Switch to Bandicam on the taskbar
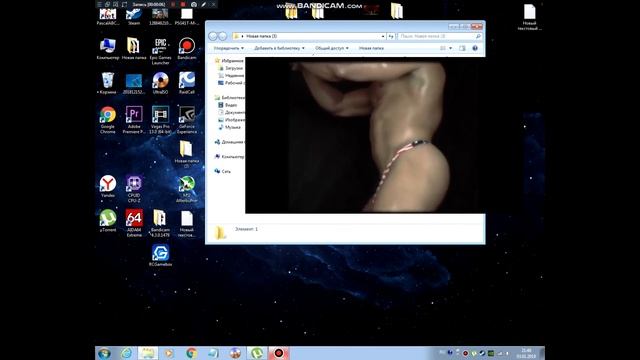 [x=279, y=353]
